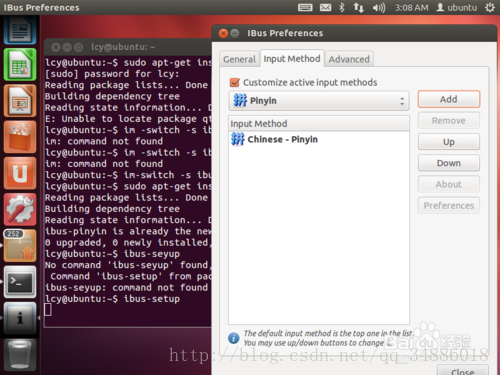
Task: Open keyboard input indicator in top panel
Action: click(x=305, y=7)
